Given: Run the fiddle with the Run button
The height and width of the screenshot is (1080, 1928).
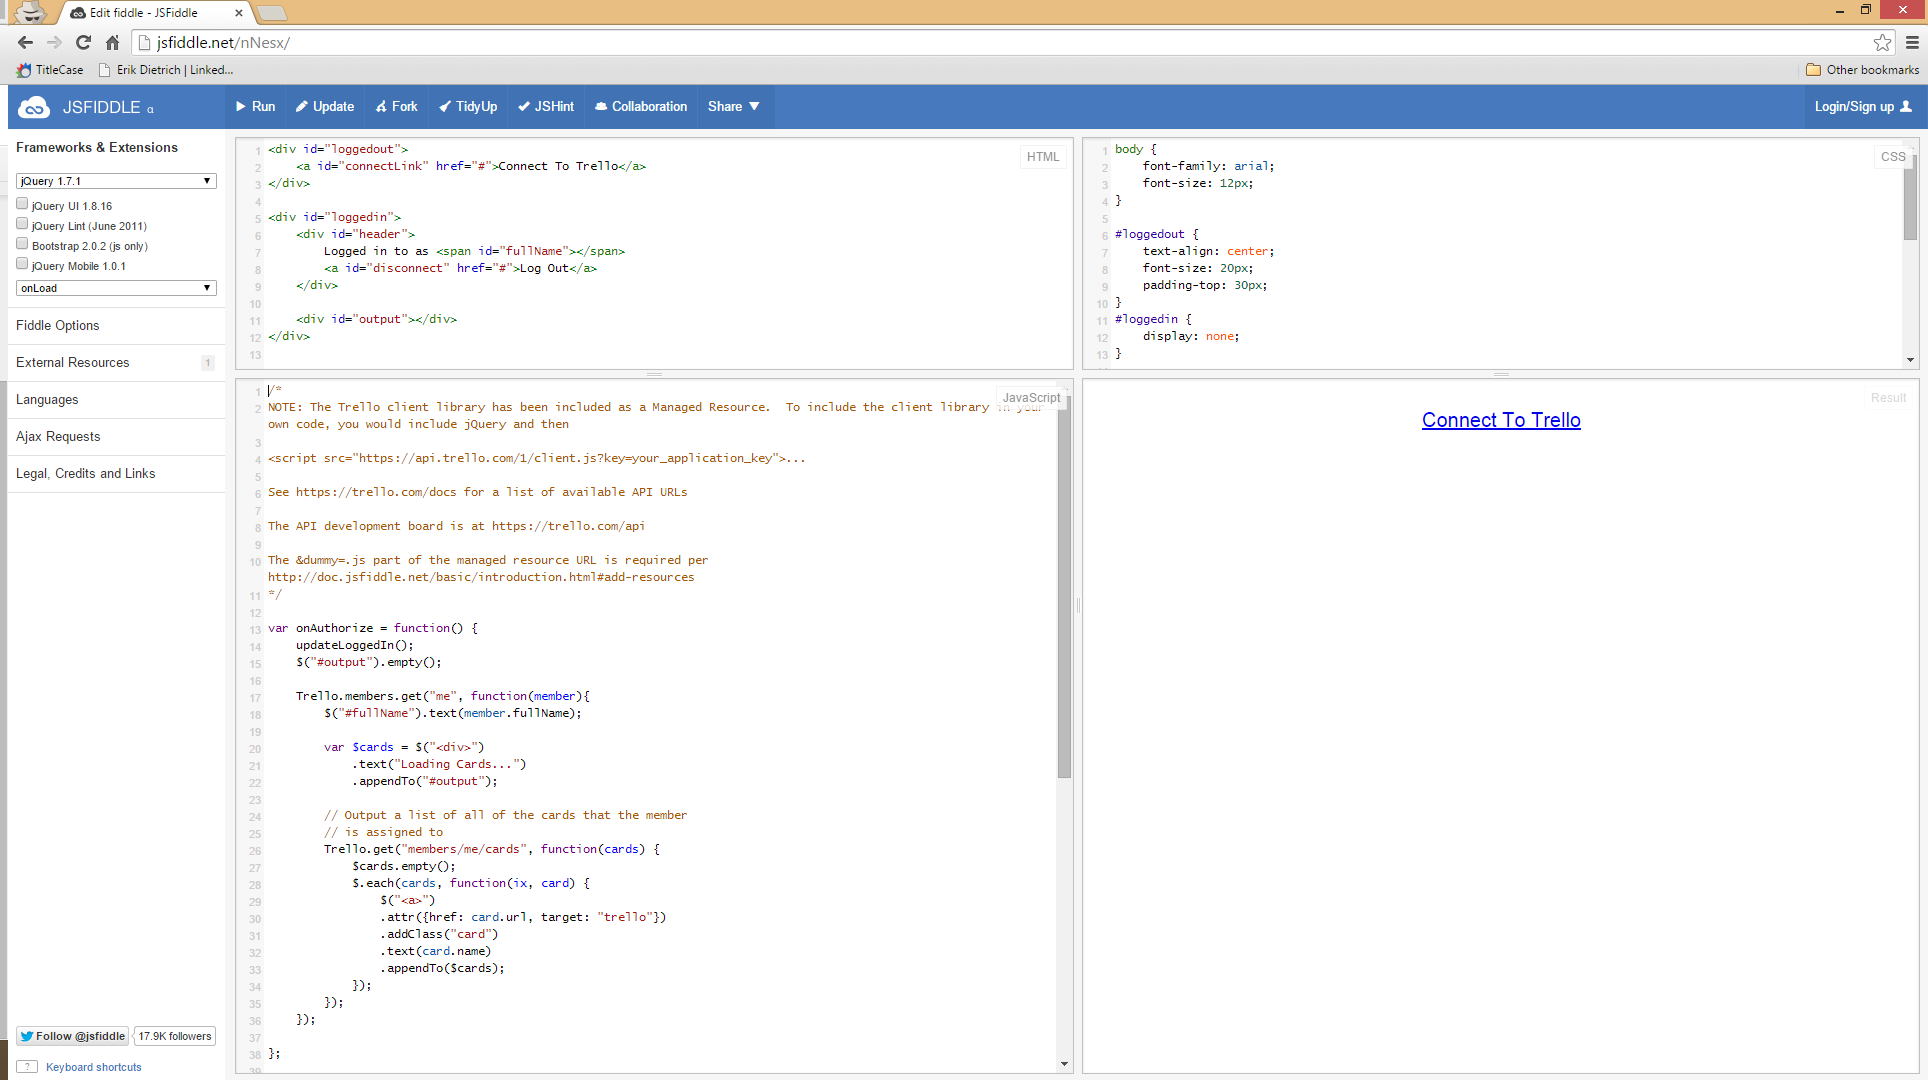Looking at the screenshot, I should click(x=255, y=107).
